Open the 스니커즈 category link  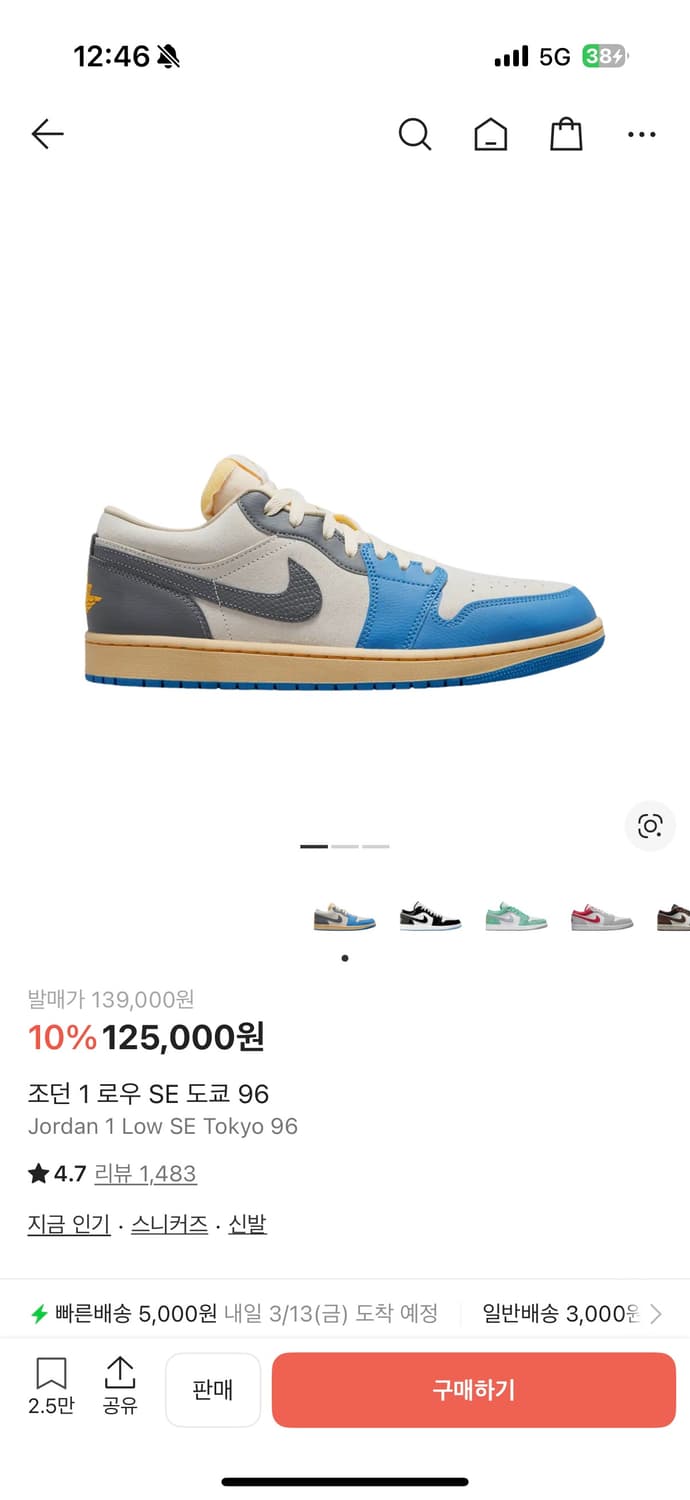click(x=170, y=1224)
